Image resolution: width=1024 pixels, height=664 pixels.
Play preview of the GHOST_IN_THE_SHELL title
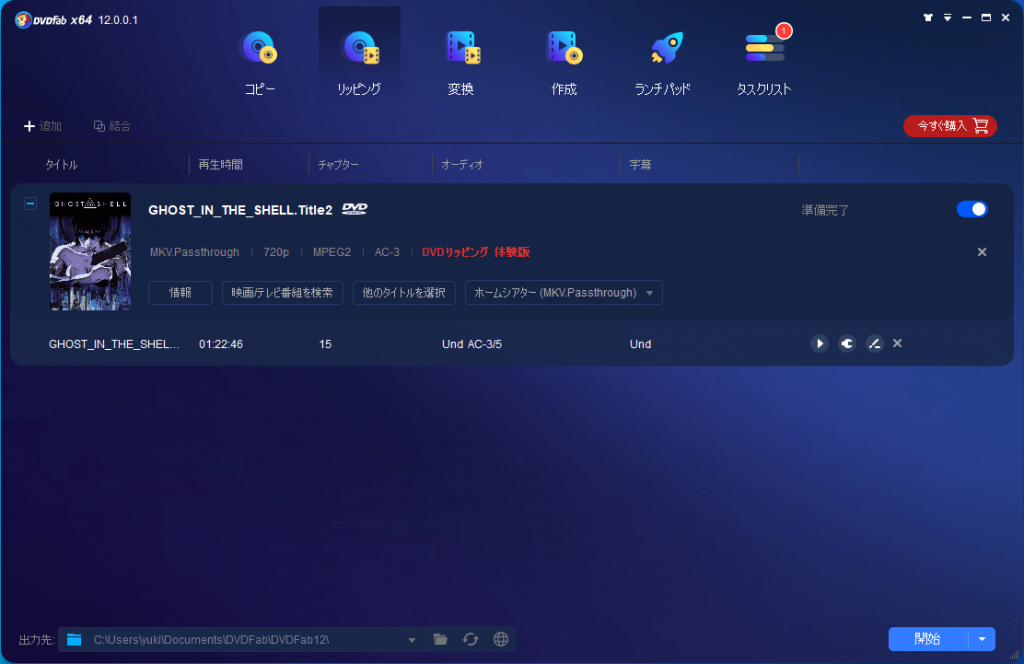coord(819,343)
